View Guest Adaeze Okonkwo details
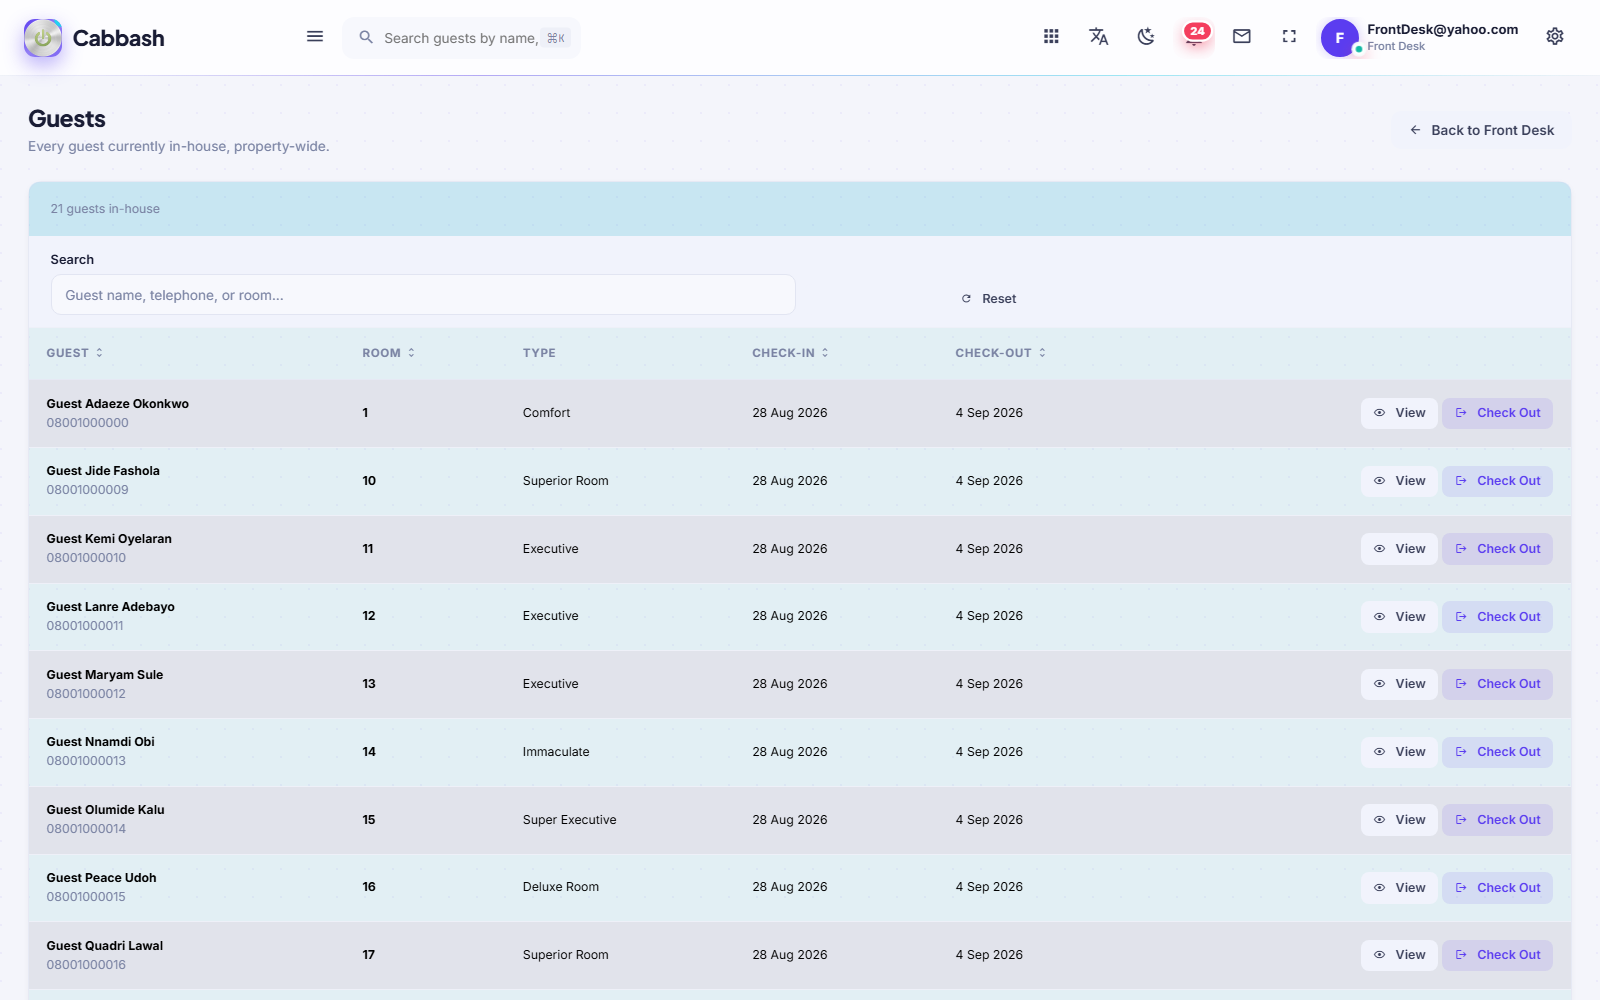1600x1000 pixels. coord(1399,413)
